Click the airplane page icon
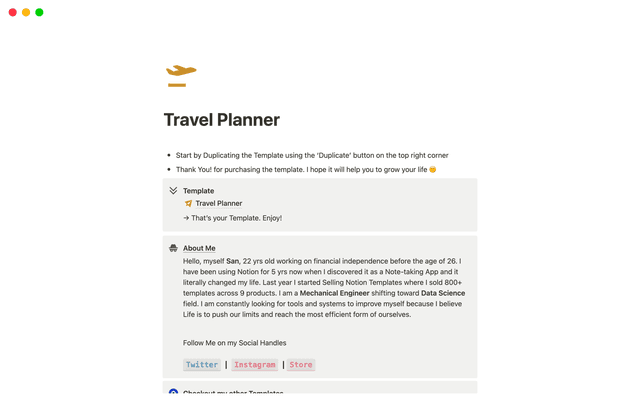The width and height of the screenshot is (640, 400). [181, 75]
